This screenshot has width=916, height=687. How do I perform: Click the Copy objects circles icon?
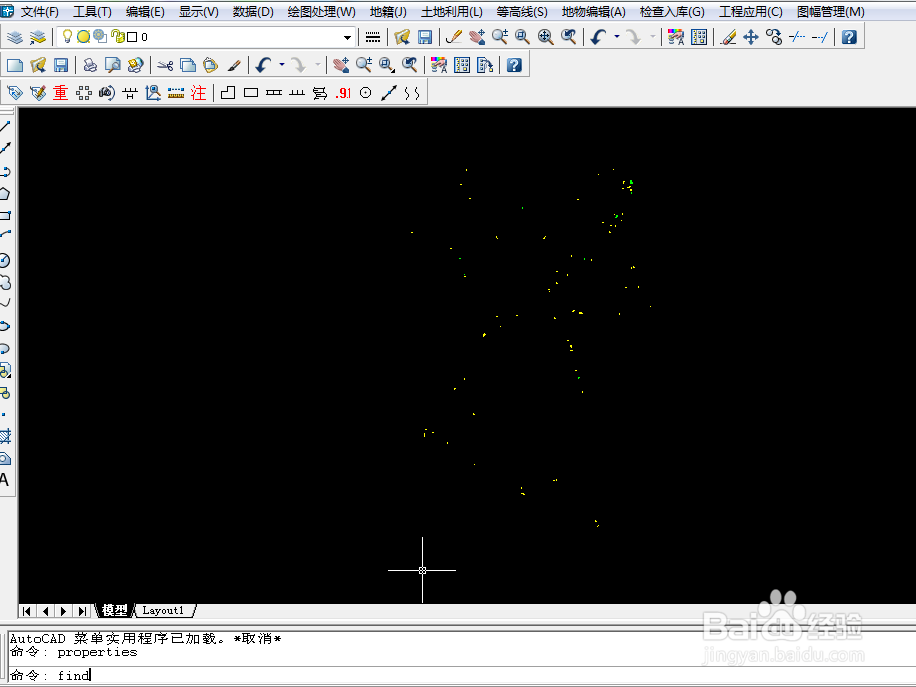tap(773, 37)
